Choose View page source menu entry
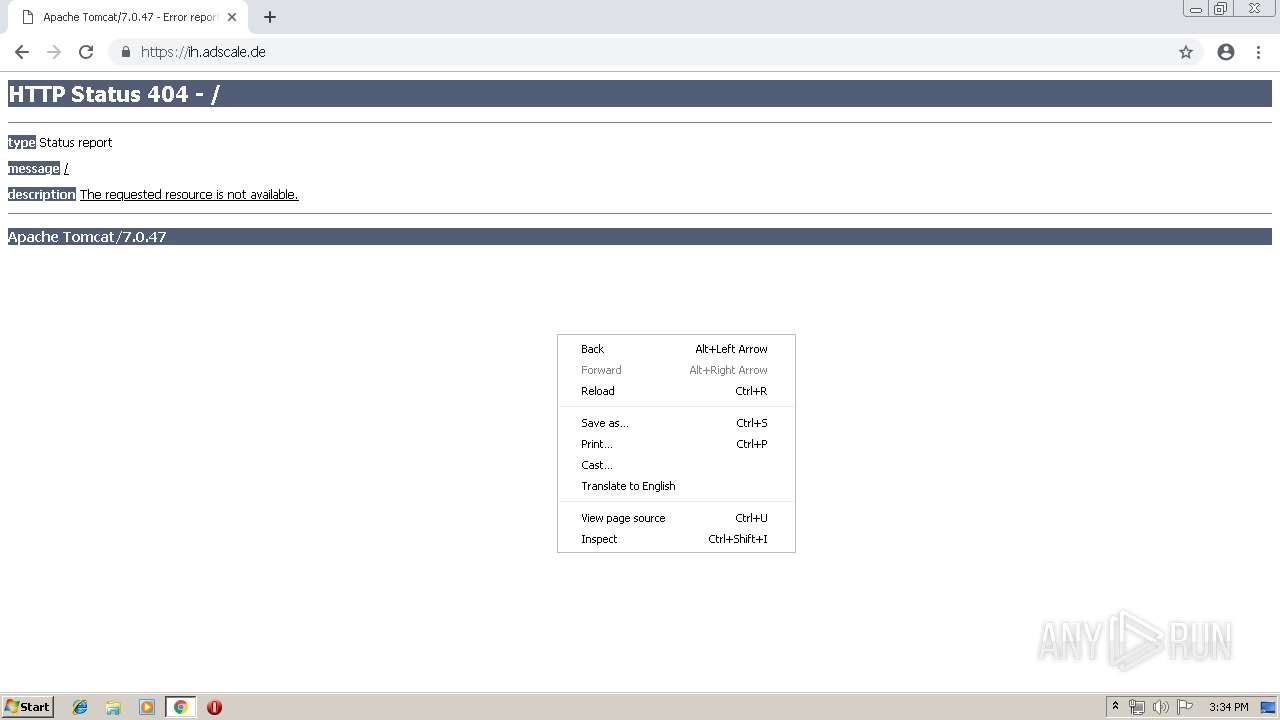 point(676,518)
